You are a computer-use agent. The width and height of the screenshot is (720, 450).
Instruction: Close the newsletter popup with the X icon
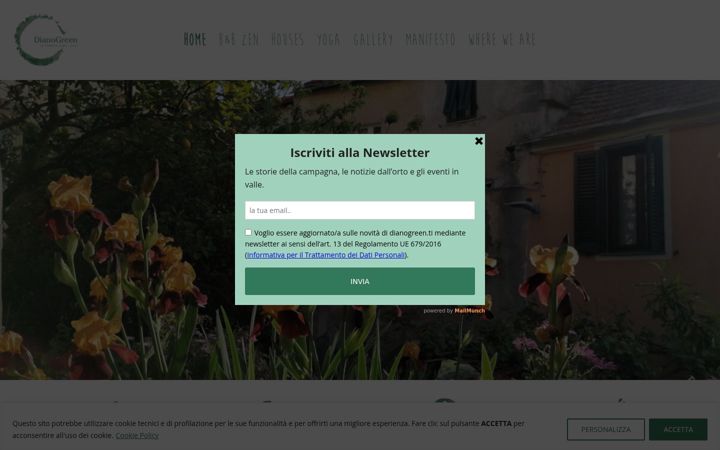click(x=478, y=141)
